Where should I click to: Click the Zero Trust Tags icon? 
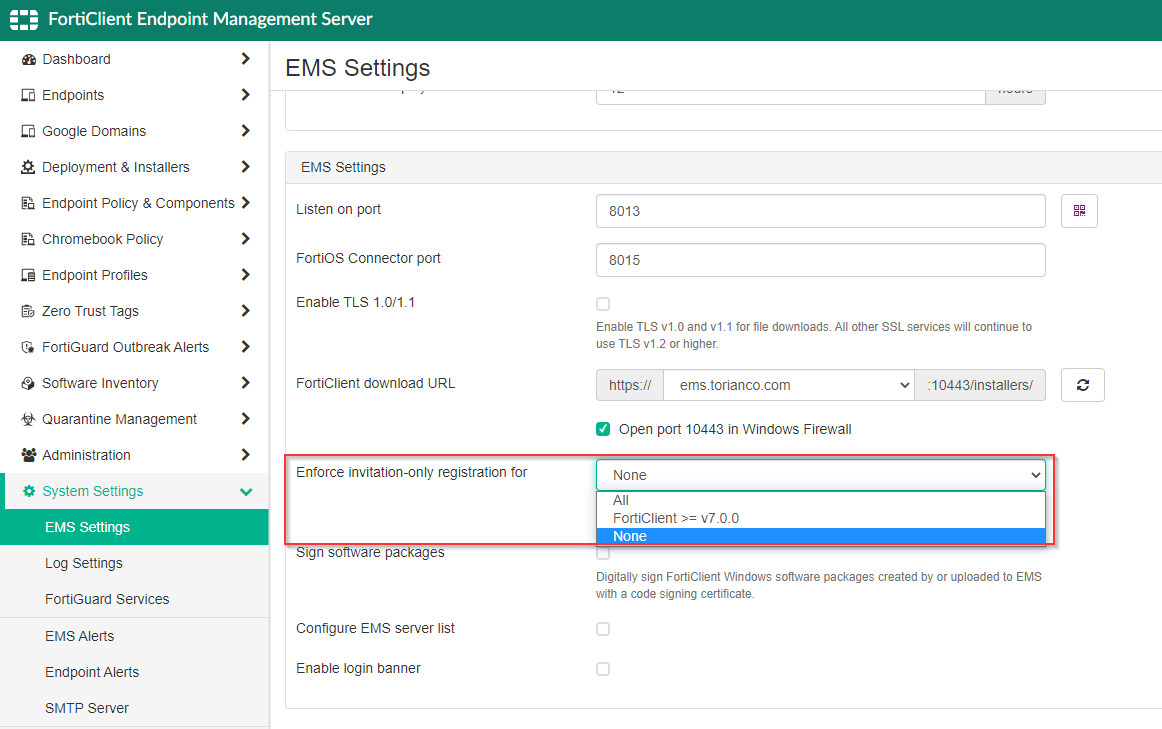28,311
